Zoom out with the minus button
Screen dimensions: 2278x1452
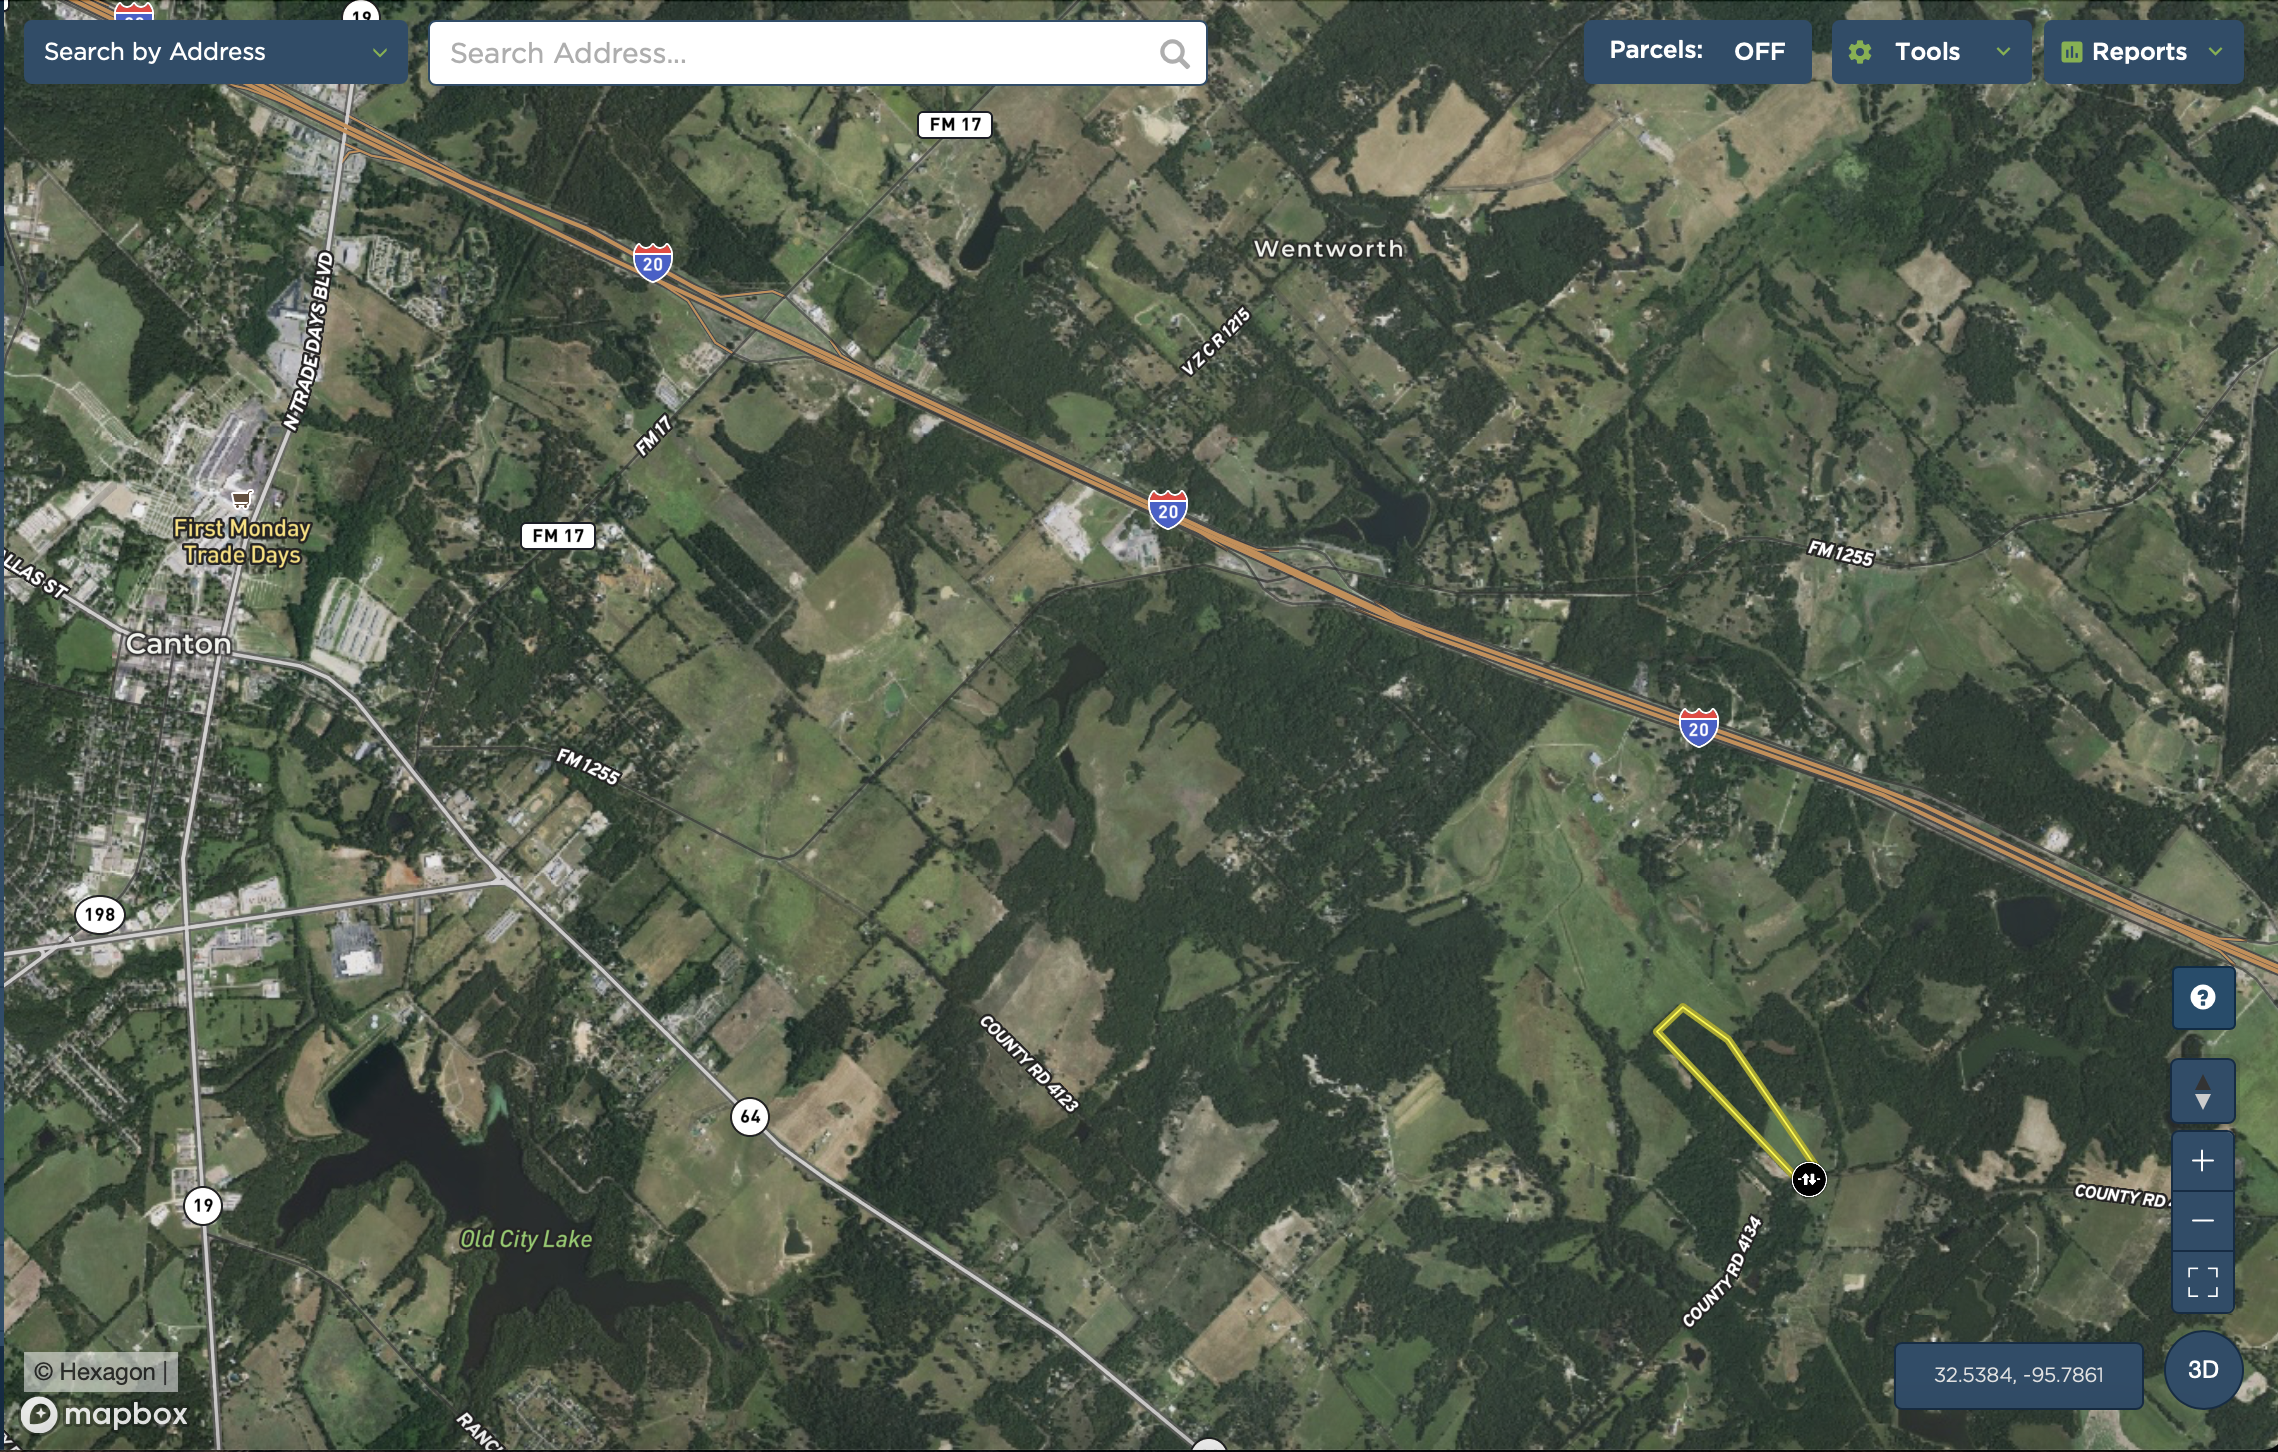point(2203,1221)
